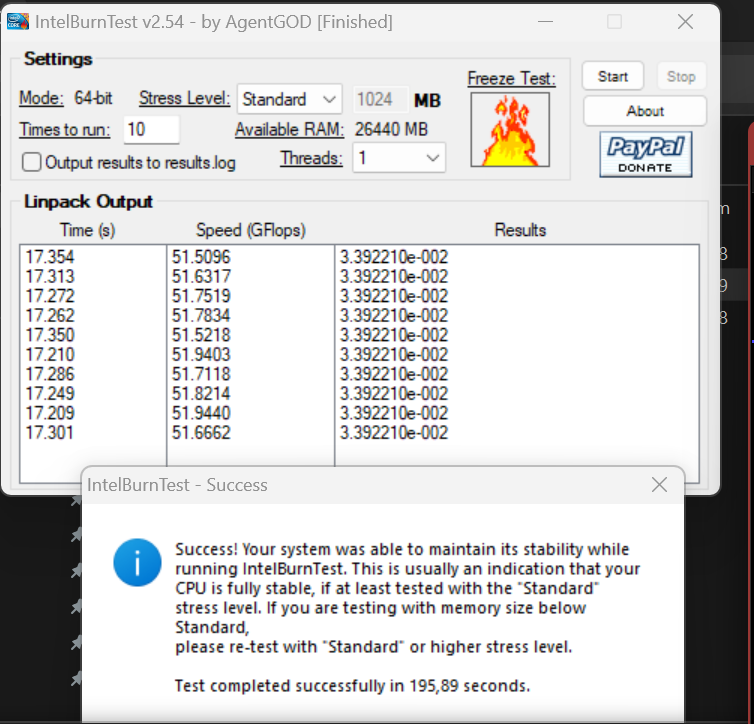Screen dimensions: 754x724
Task: Select time value 17.272
Action: point(50,296)
